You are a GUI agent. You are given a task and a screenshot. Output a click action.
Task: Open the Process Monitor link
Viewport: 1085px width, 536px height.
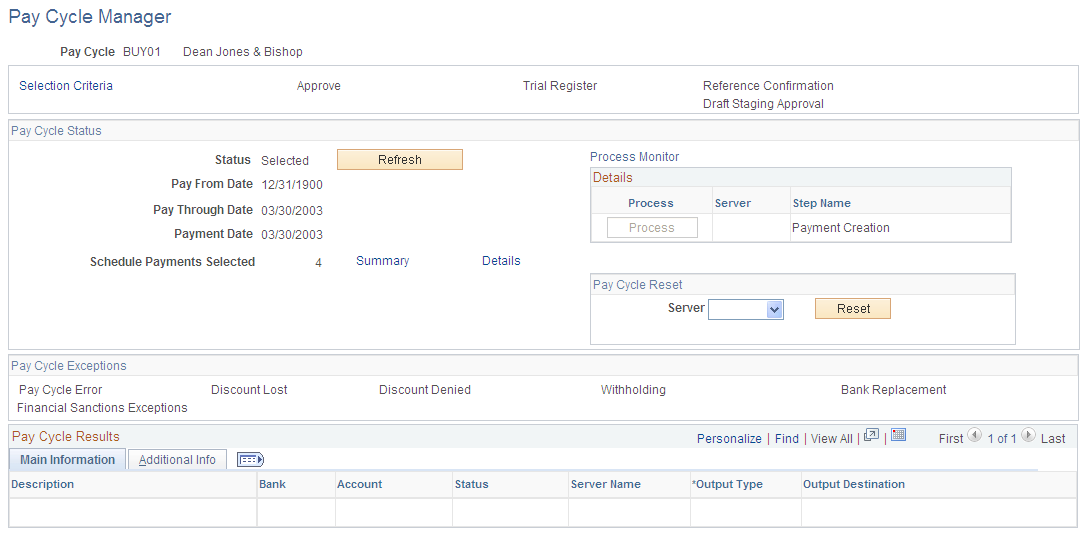[635, 157]
